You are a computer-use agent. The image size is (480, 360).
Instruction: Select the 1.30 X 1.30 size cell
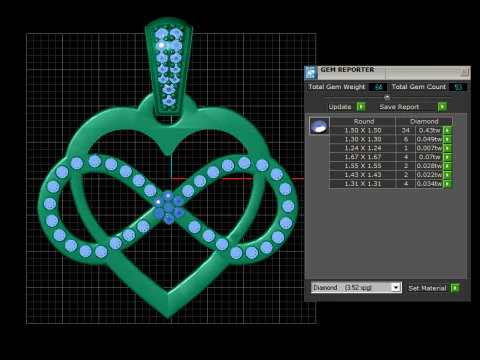coord(363,139)
